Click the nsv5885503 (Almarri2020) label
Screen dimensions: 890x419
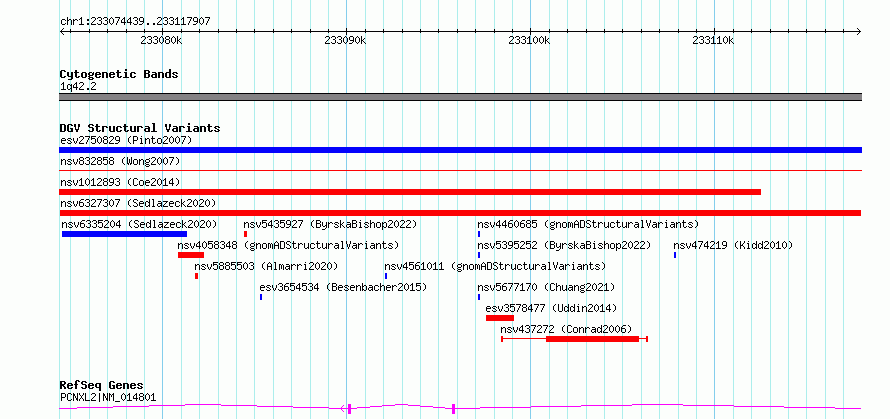(x=266, y=266)
